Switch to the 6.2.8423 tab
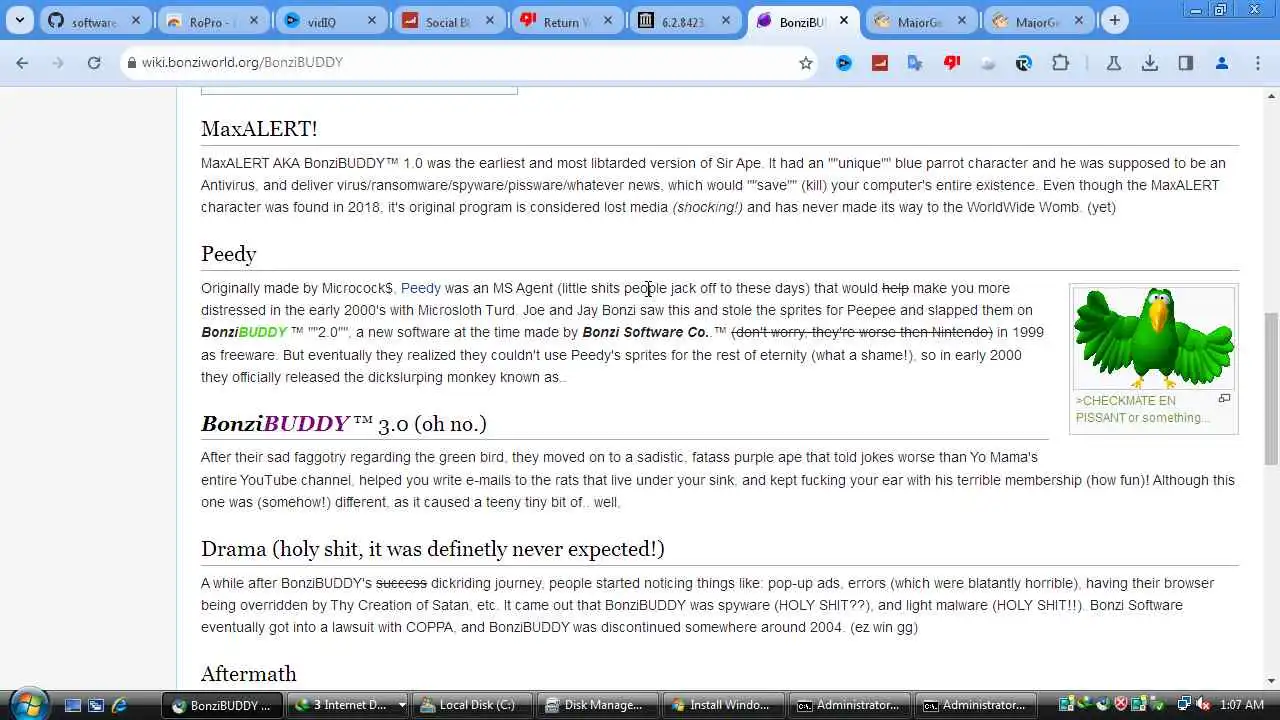Screen dimensions: 1280x720 [685, 20]
